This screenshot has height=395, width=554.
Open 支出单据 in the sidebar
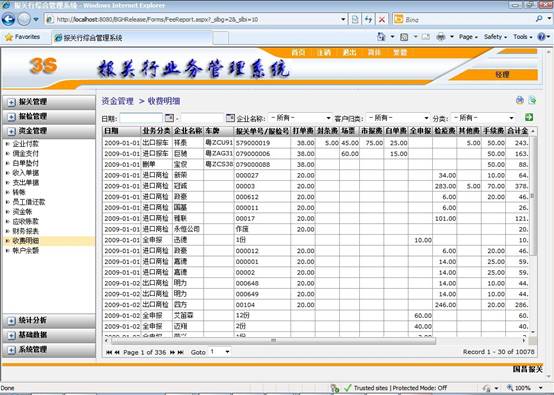(25, 183)
